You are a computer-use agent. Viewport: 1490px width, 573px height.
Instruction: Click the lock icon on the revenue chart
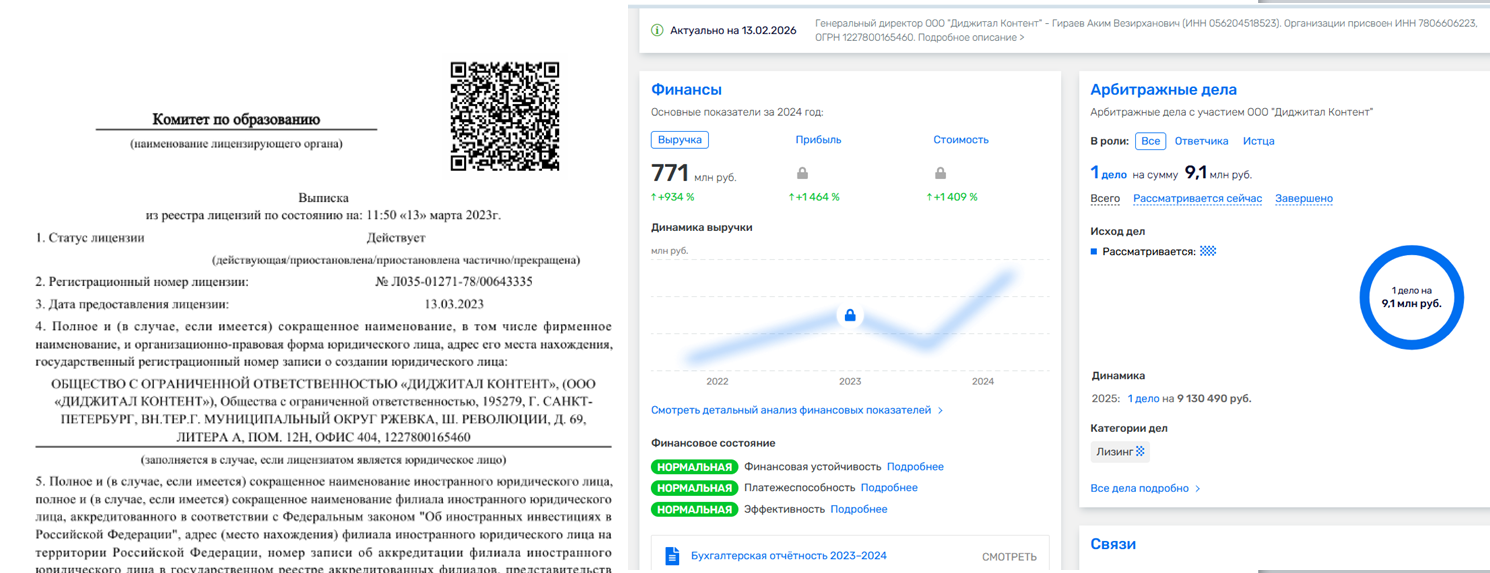tap(850, 315)
